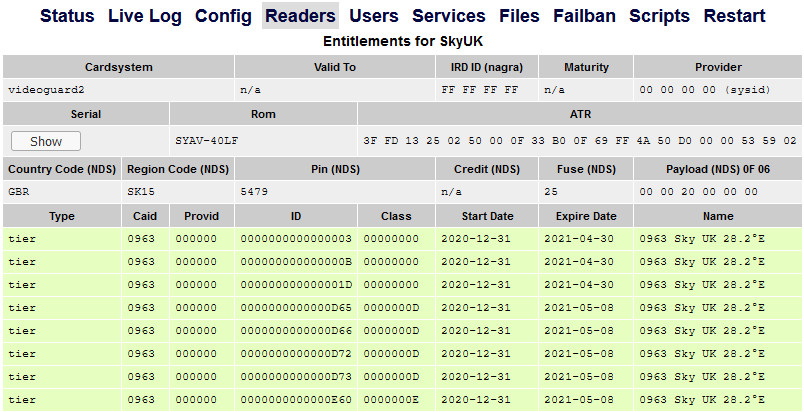804x412 pixels.
Task: Click the Provider header in the top table
Action: [x=718, y=67]
